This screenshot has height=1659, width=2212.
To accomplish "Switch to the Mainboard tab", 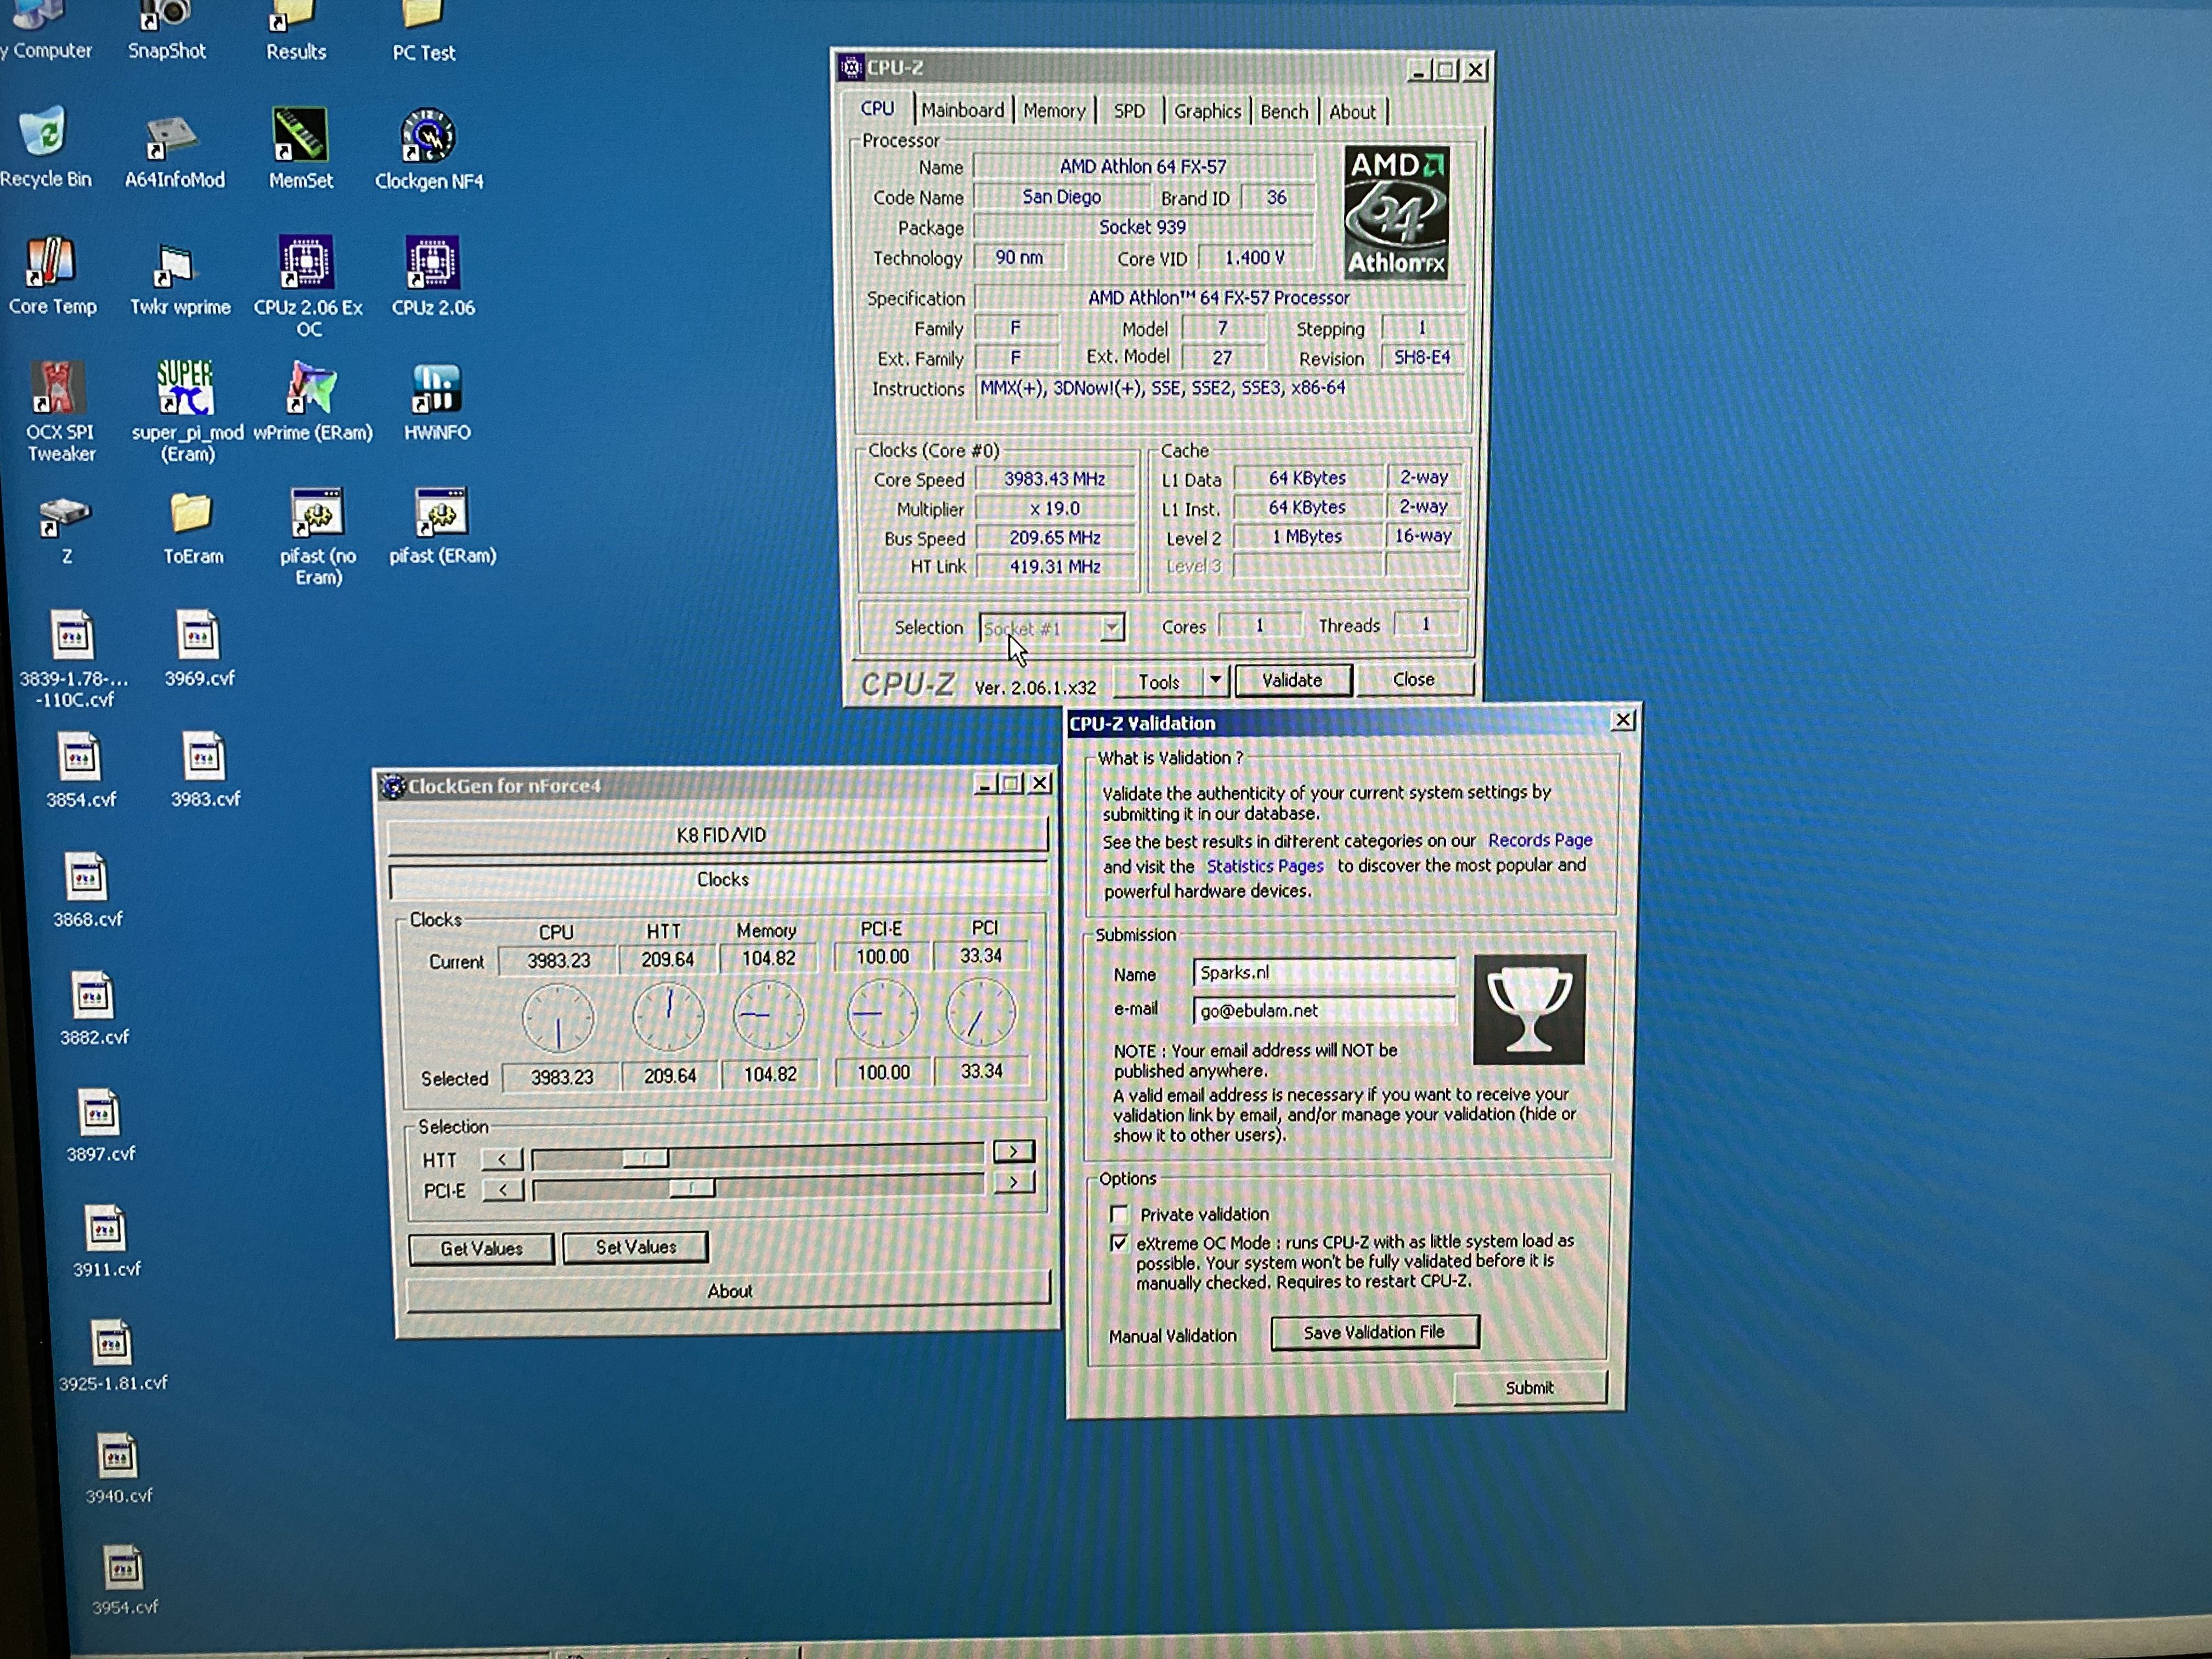I will click(x=962, y=110).
